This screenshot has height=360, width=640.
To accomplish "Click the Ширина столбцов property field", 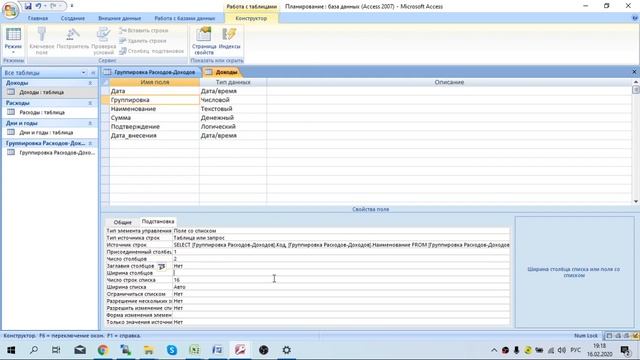I will pyautogui.click(x=341, y=273).
